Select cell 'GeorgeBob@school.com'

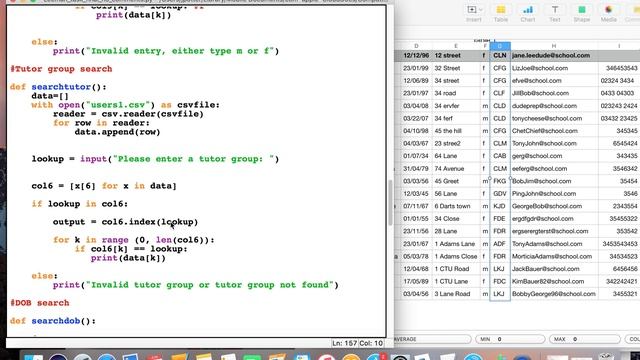(x=547, y=206)
